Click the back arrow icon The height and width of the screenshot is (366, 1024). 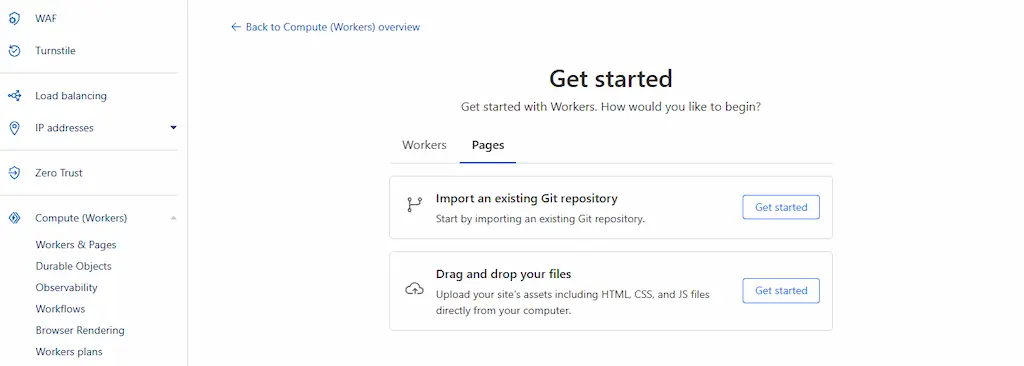click(x=236, y=27)
